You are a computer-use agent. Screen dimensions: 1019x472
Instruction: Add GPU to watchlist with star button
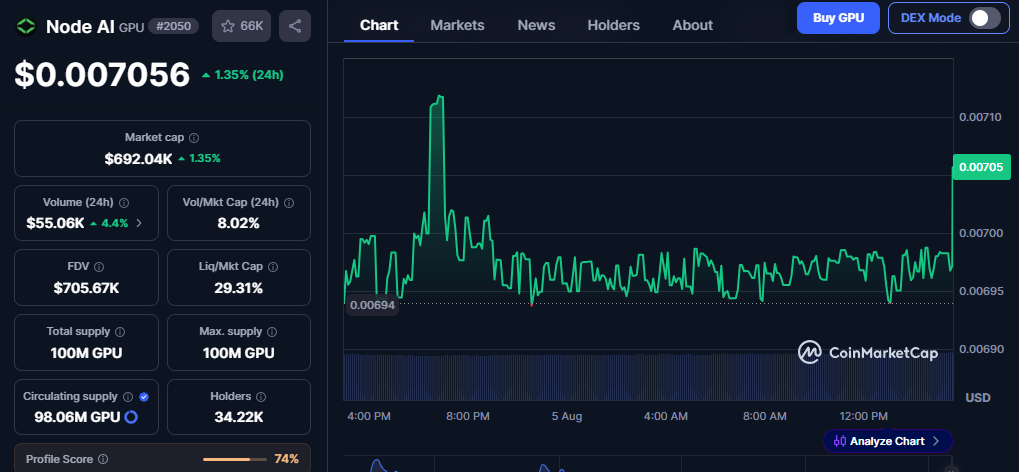(241, 26)
